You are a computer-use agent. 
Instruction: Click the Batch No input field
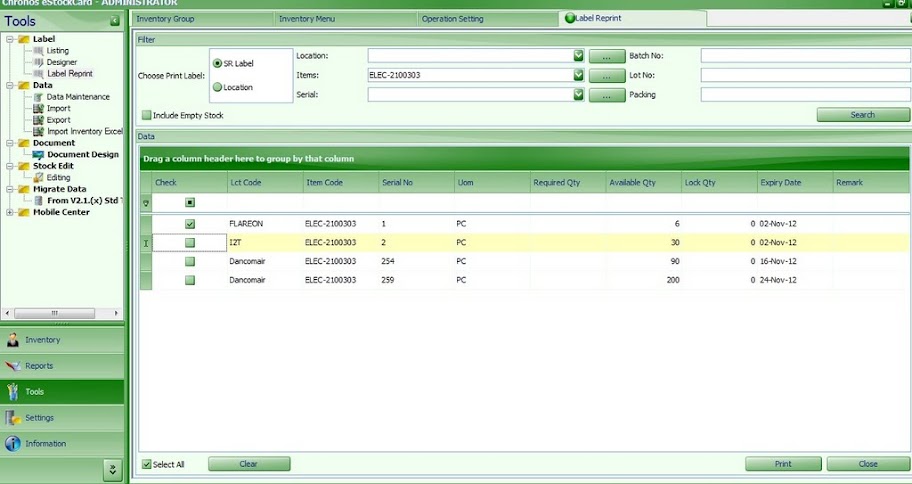coord(806,56)
